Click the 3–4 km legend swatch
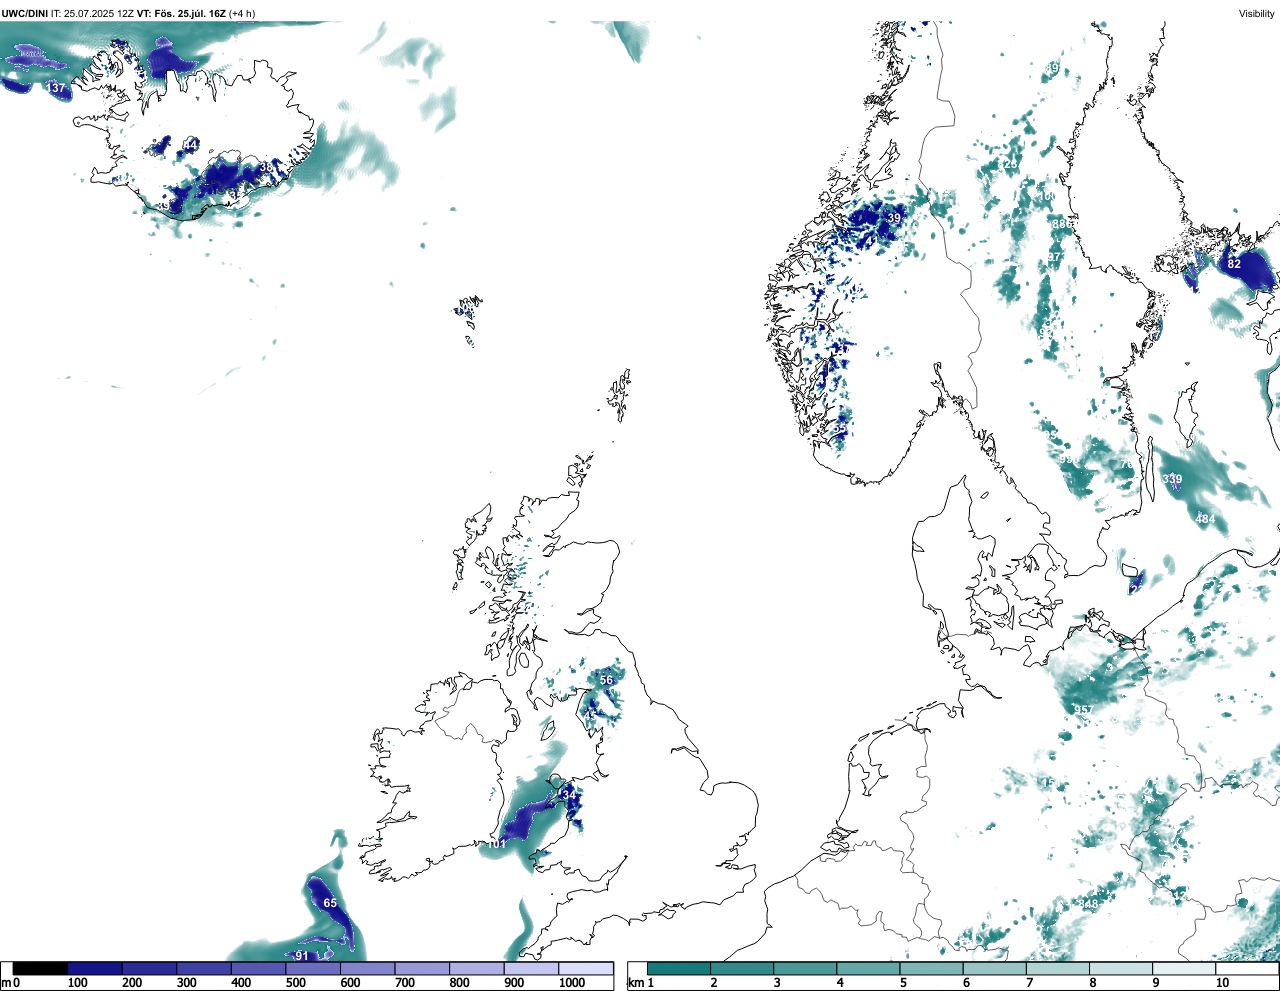This screenshot has height=991, width=1280. [x=805, y=968]
